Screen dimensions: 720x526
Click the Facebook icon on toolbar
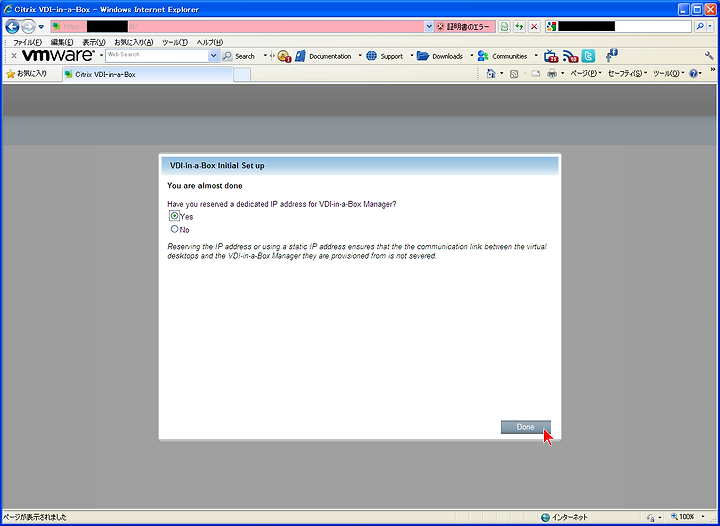(x=611, y=56)
